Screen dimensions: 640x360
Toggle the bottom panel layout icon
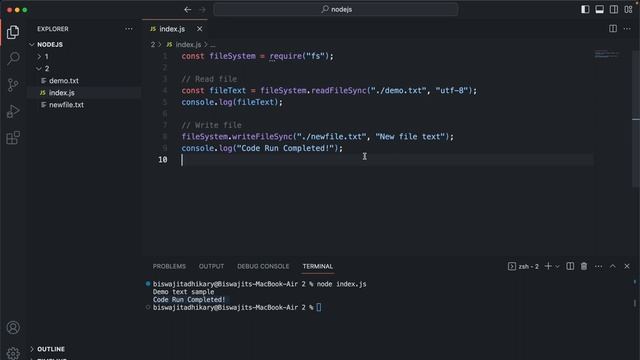point(599,9)
